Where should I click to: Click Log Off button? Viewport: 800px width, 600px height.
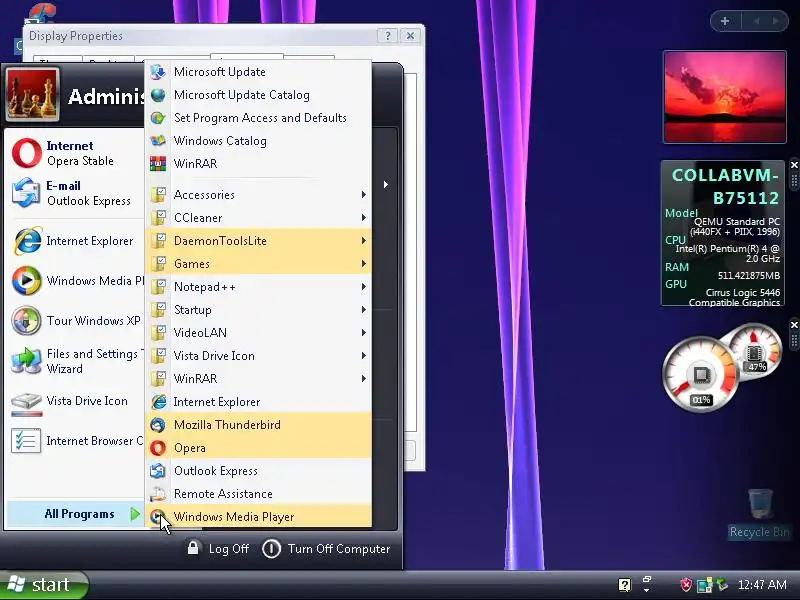coord(218,549)
